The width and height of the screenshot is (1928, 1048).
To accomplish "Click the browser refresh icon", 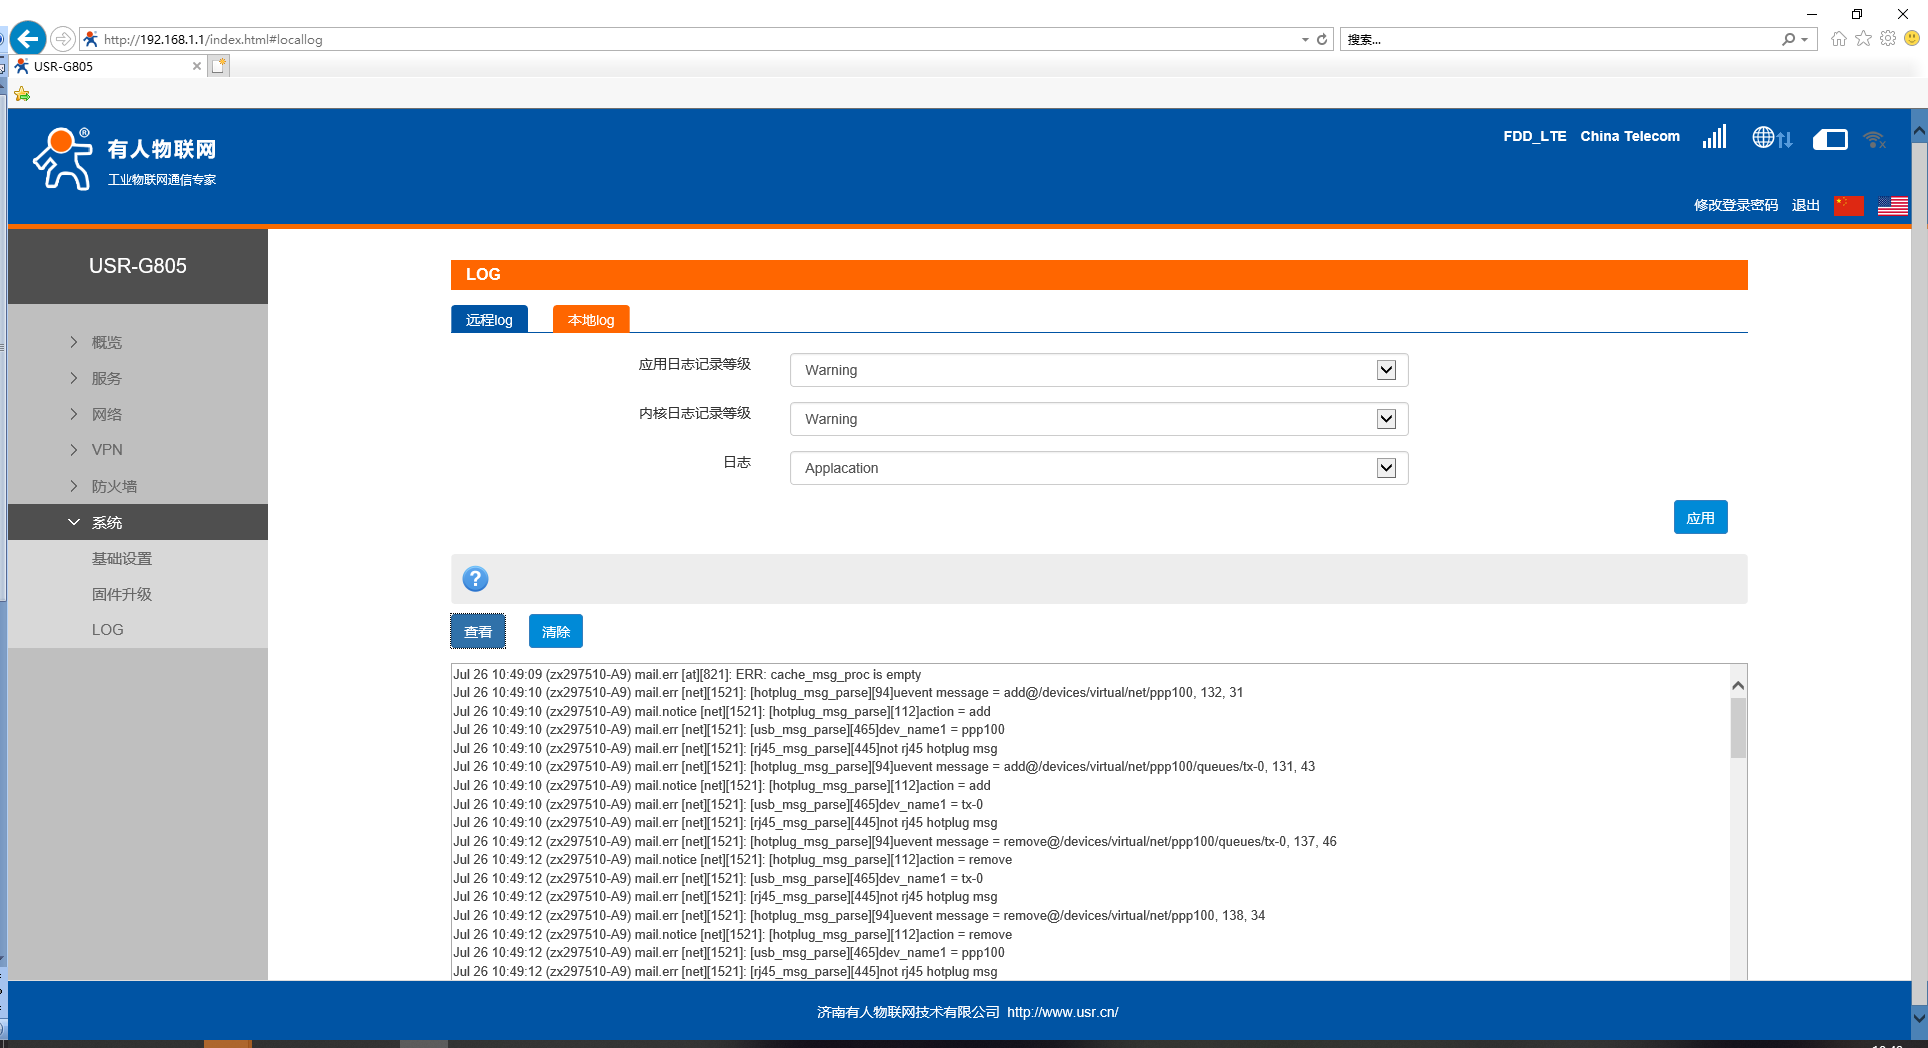I will 1322,39.
